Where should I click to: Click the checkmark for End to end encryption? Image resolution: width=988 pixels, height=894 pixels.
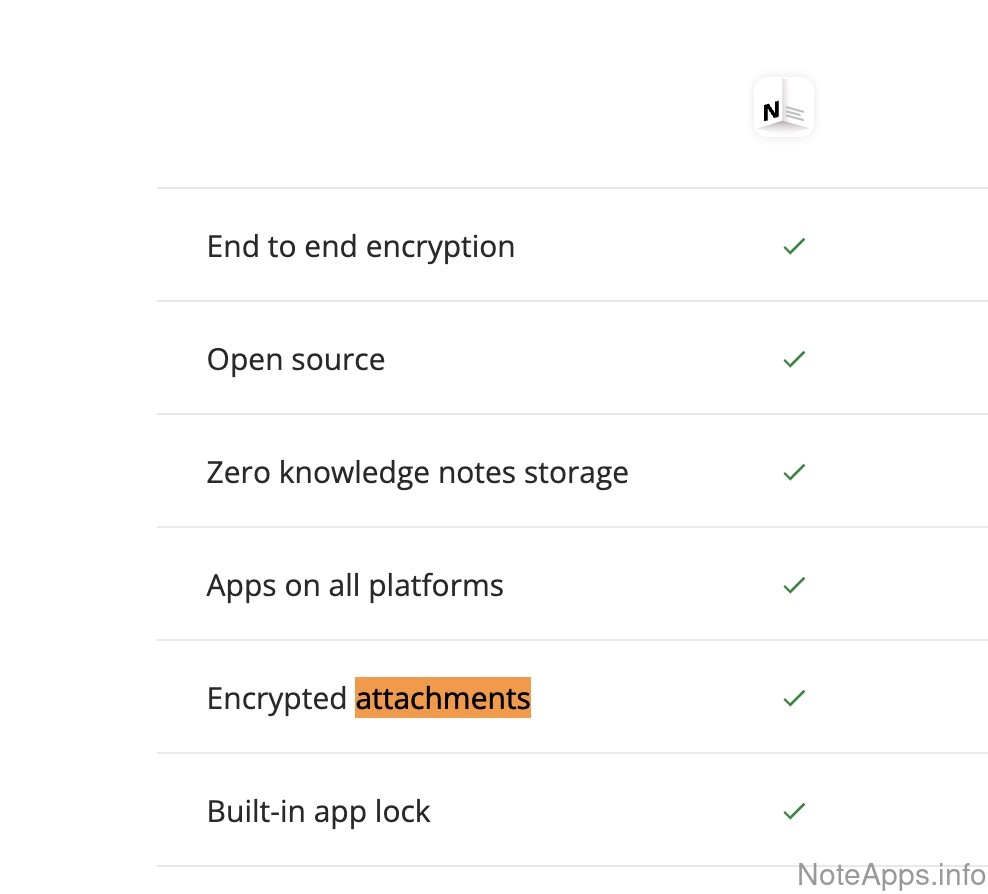coord(794,246)
